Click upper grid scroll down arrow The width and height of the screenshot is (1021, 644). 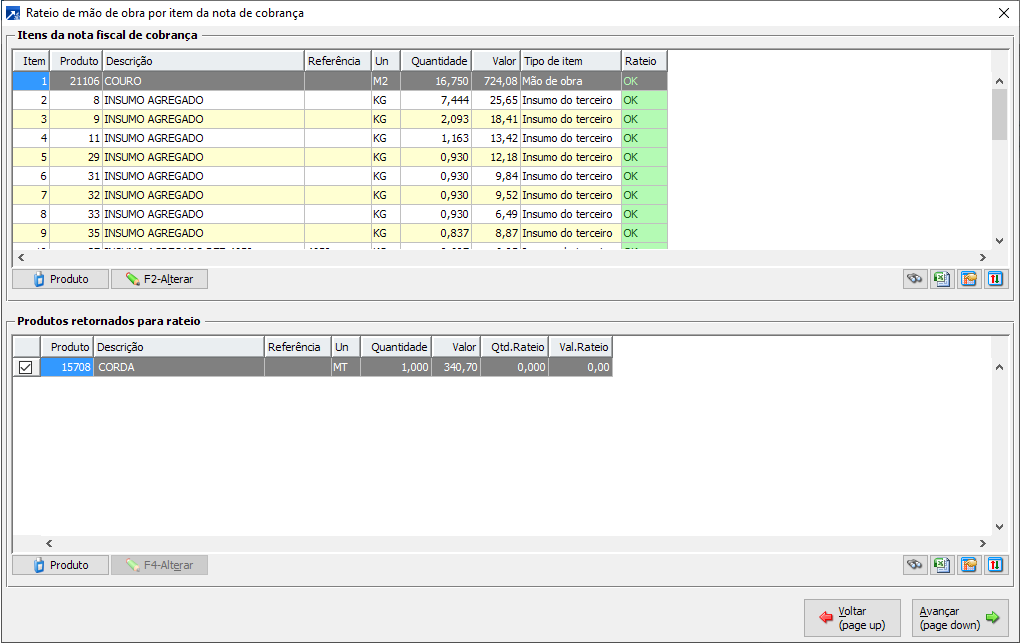(1000, 241)
